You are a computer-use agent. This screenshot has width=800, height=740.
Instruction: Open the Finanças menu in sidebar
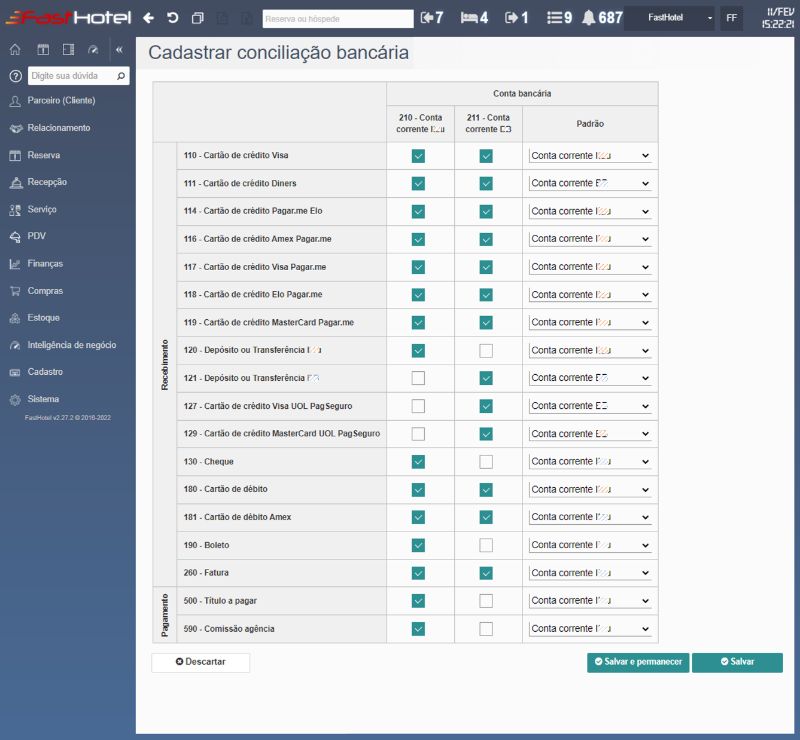[45, 264]
